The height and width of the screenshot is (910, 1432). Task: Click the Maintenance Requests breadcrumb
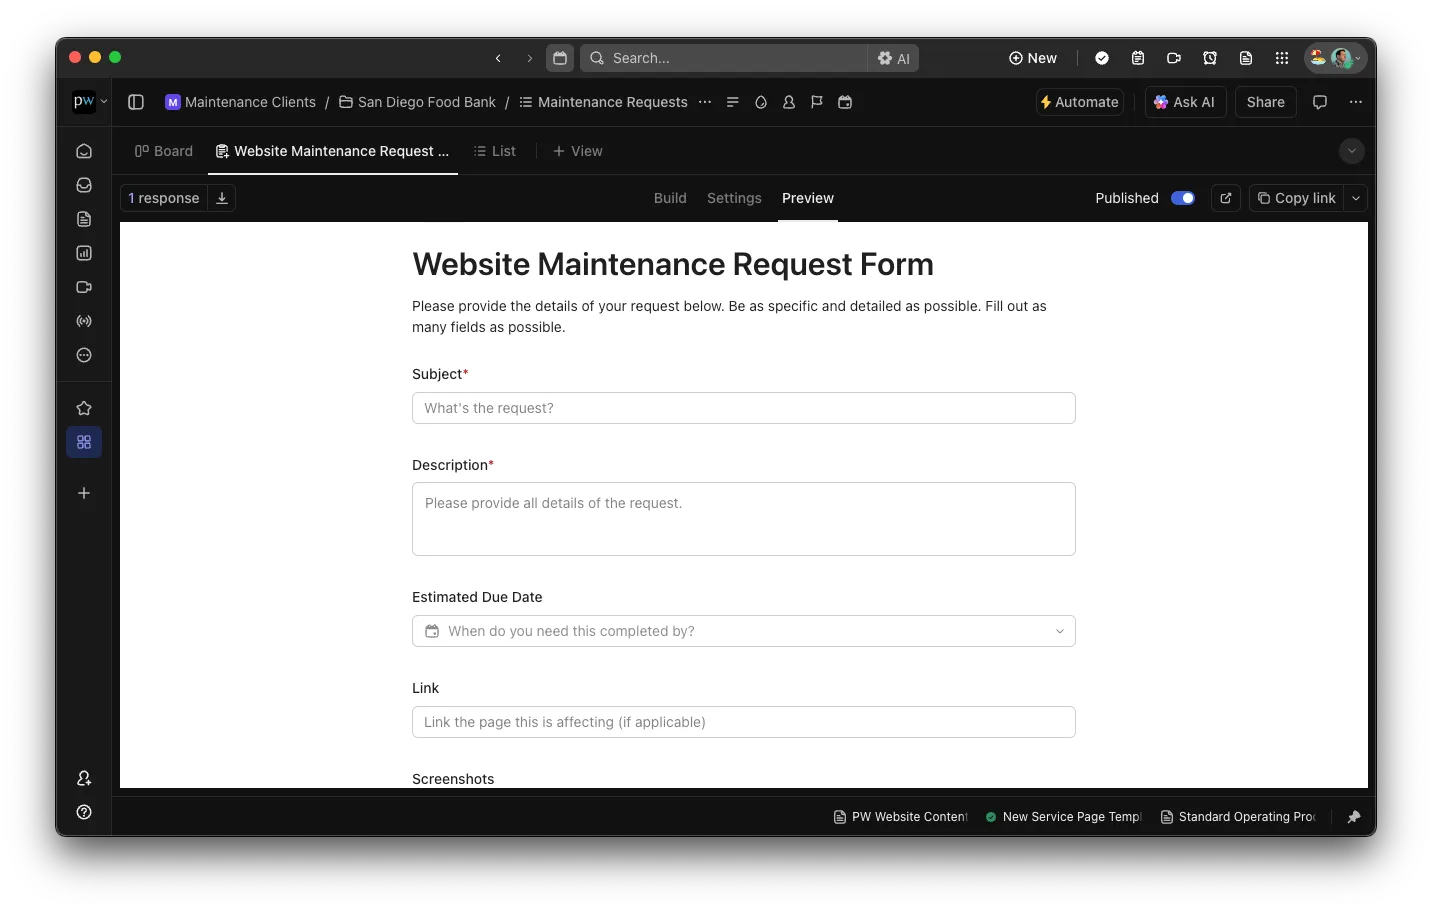click(603, 102)
